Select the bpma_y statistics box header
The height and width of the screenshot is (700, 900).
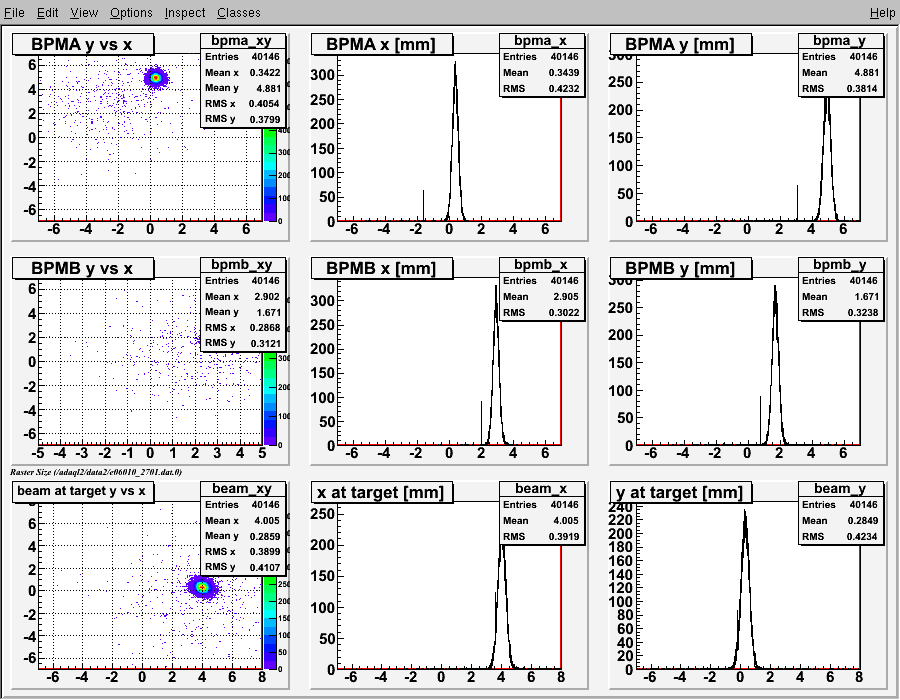click(x=840, y=41)
